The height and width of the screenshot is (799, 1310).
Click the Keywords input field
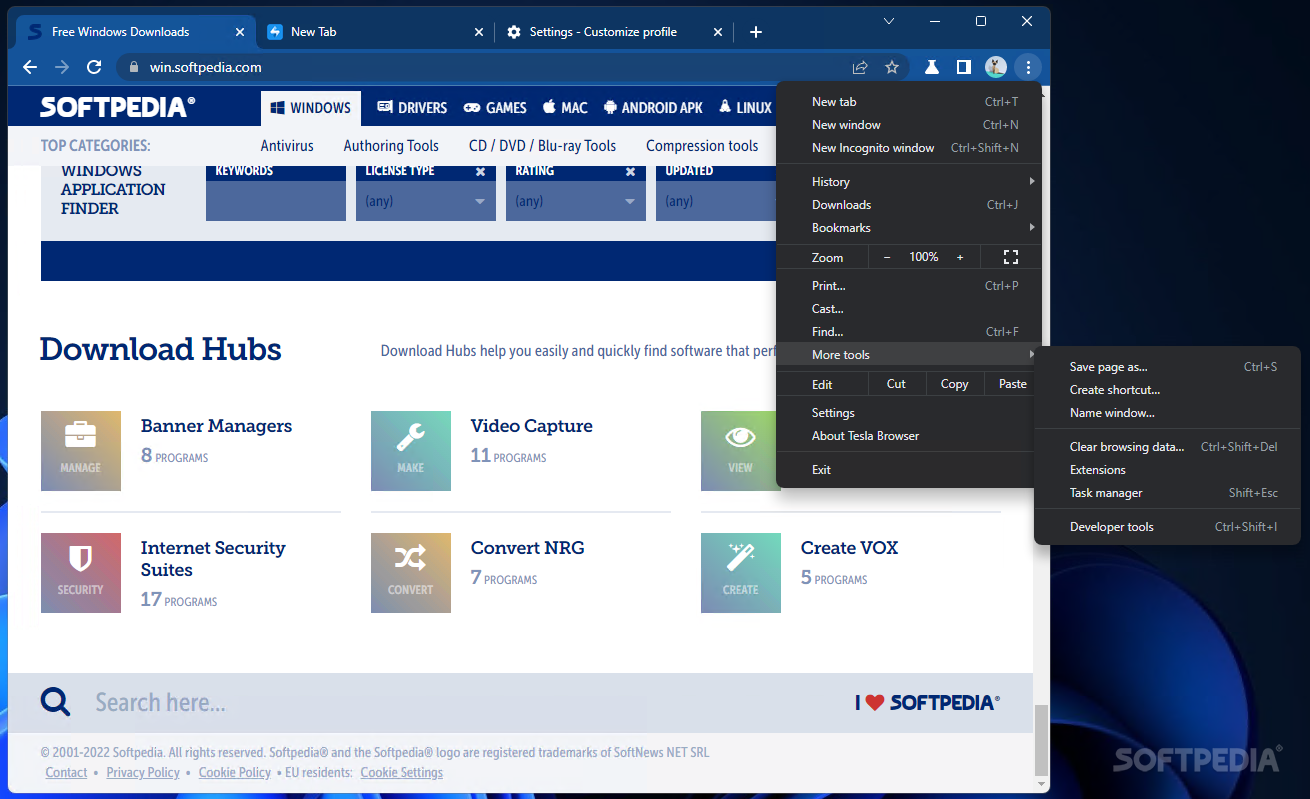click(276, 201)
